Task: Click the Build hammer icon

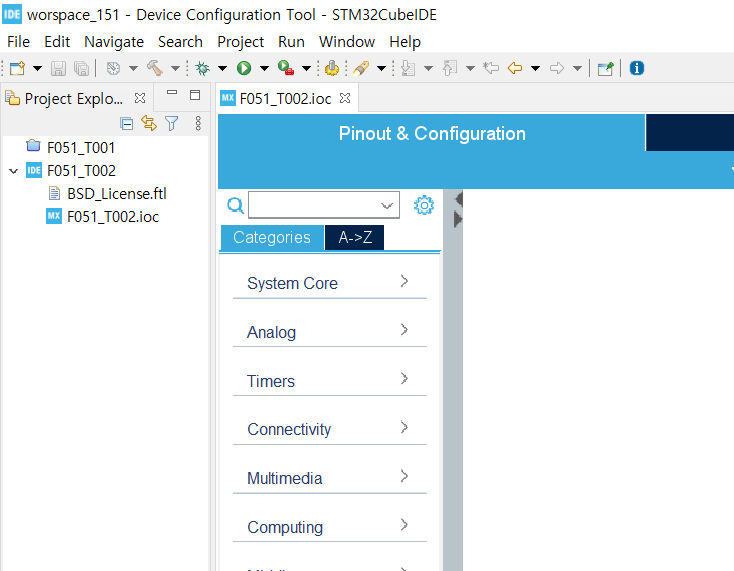Action: 154,68
